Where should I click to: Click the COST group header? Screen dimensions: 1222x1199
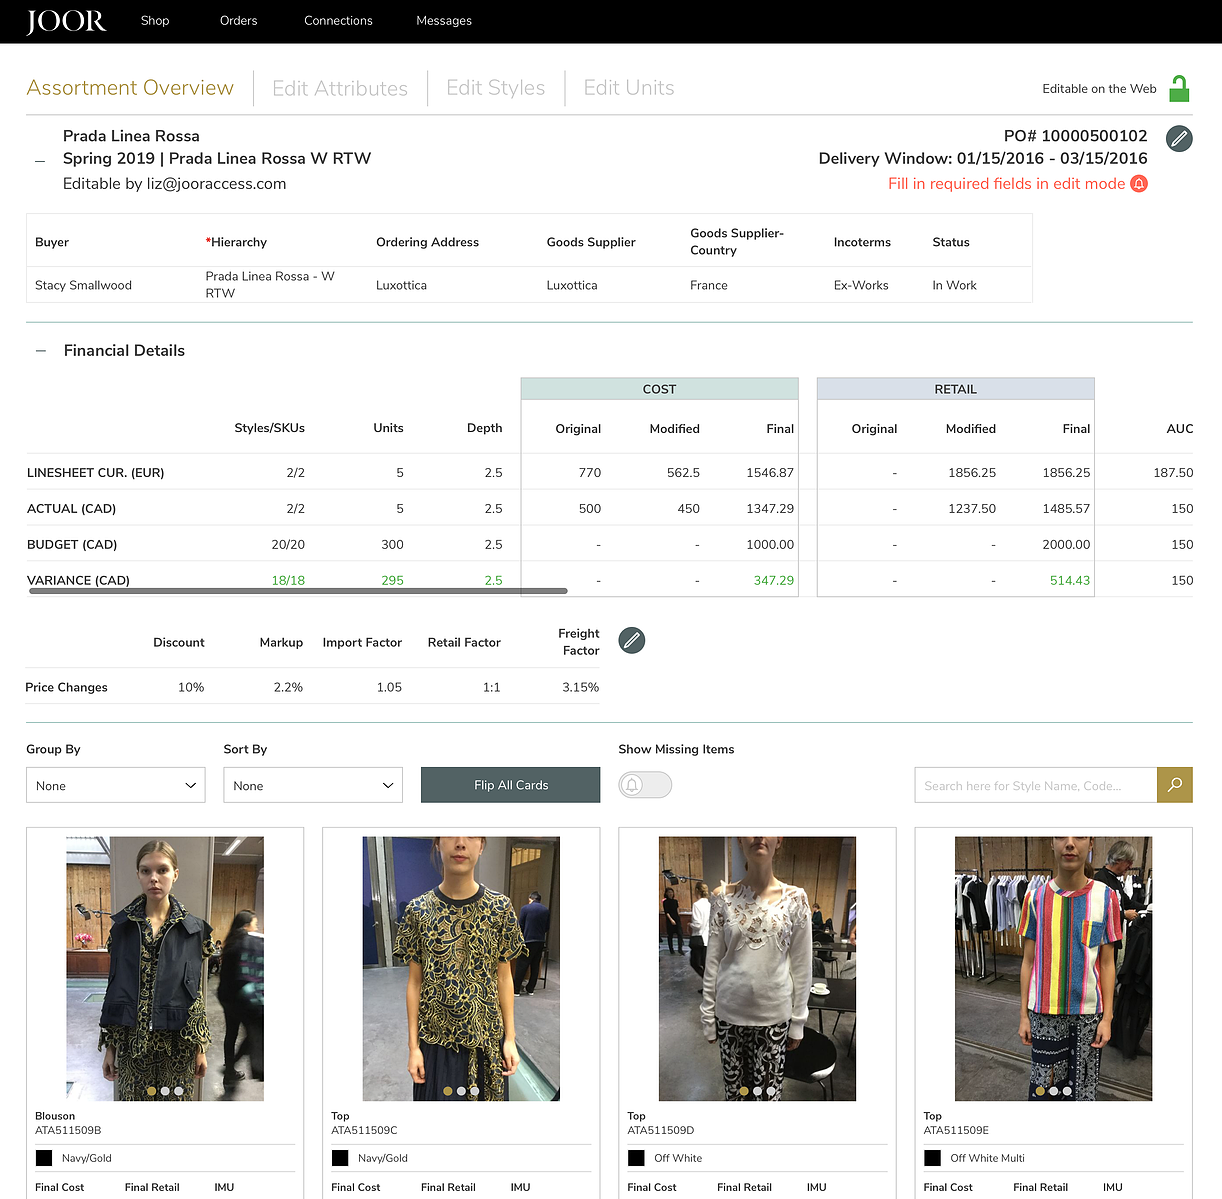click(659, 389)
